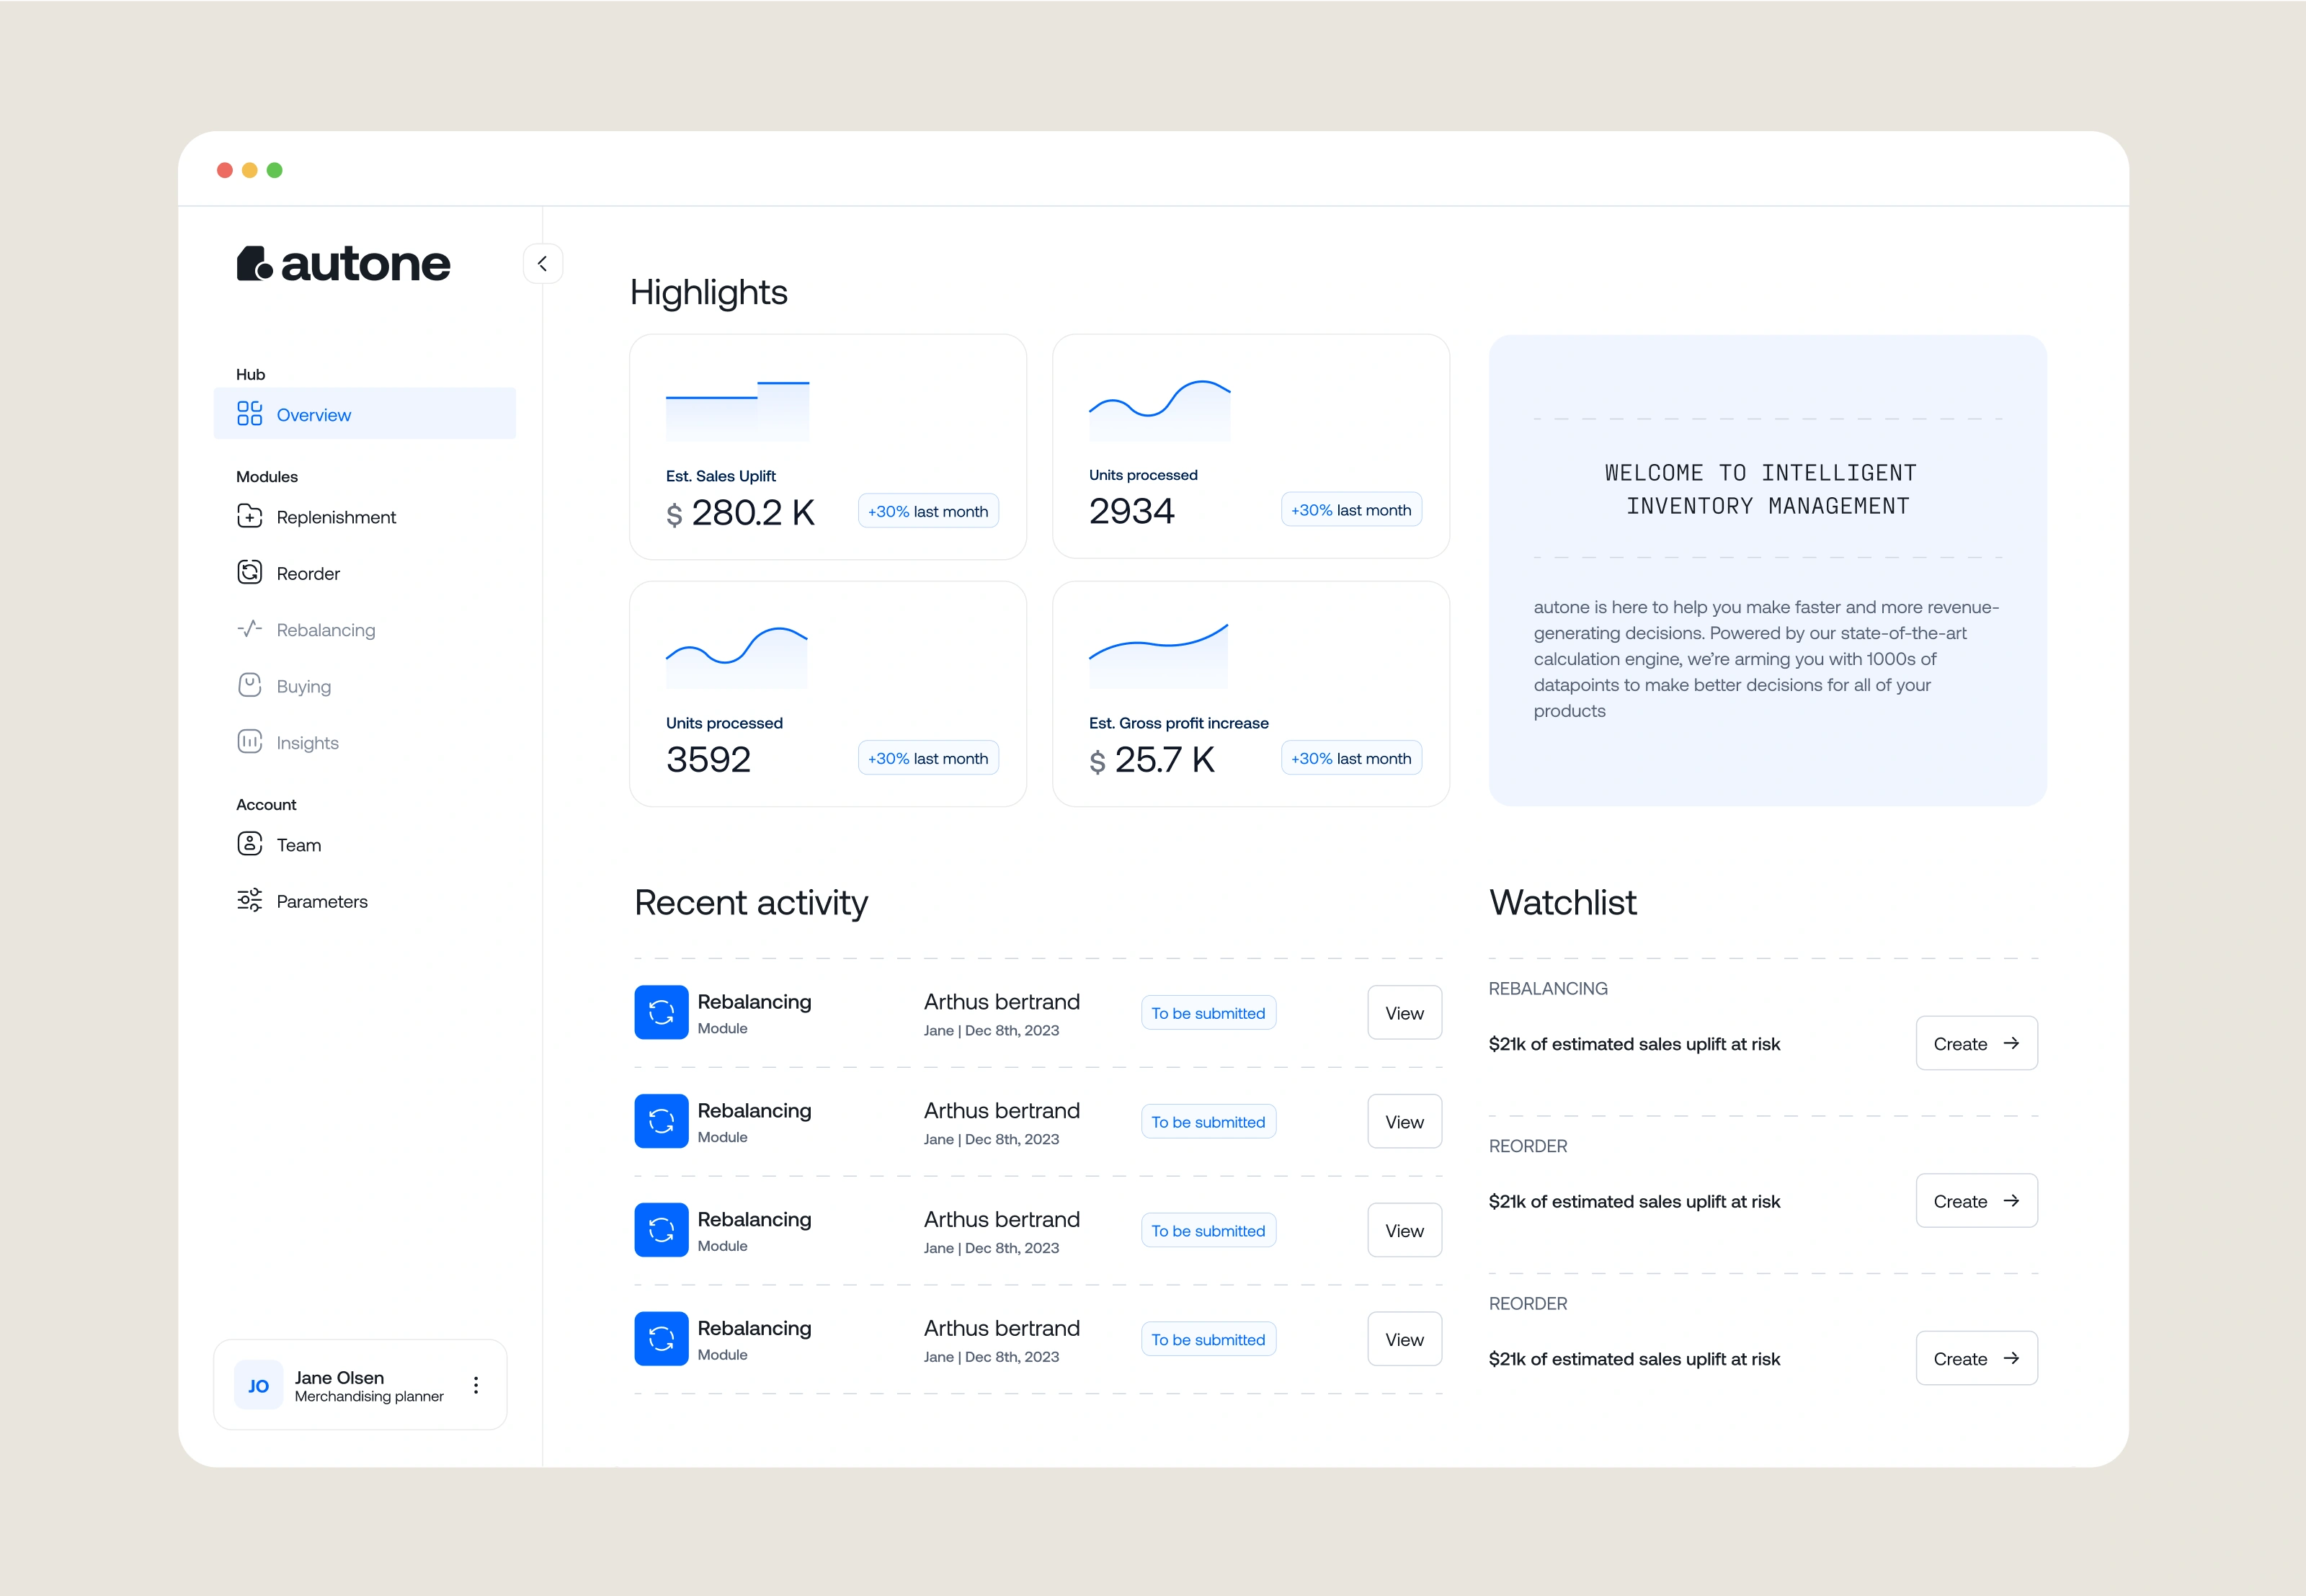Click the Watchlist heading
Image resolution: width=2306 pixels, height=1596 pixels.
click(x=1563, y=903)
